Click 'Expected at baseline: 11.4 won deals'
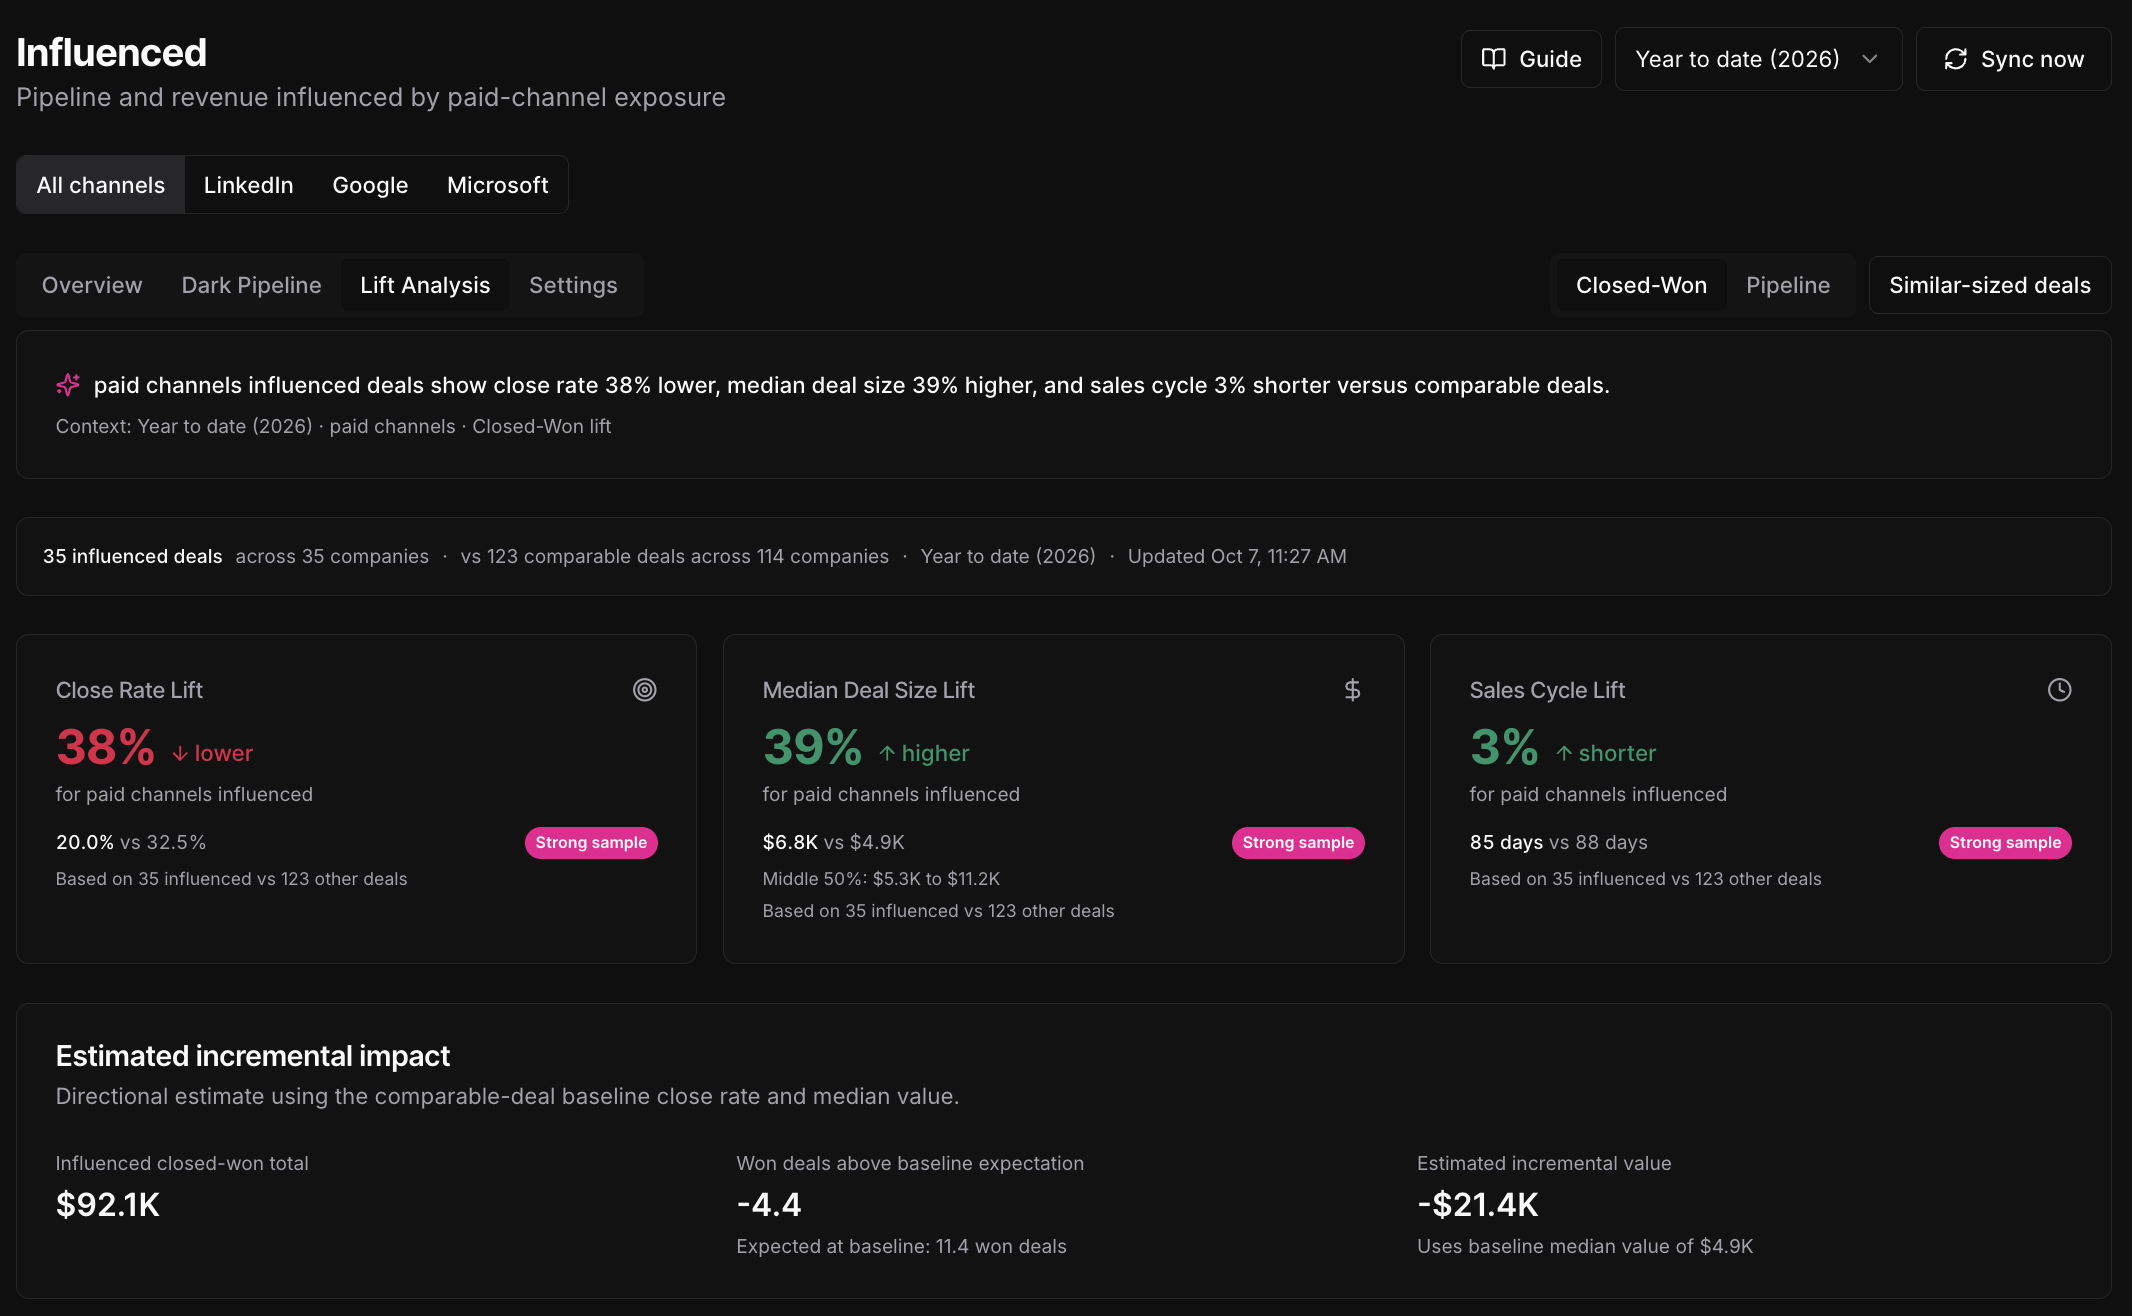 pos(901,1247)
